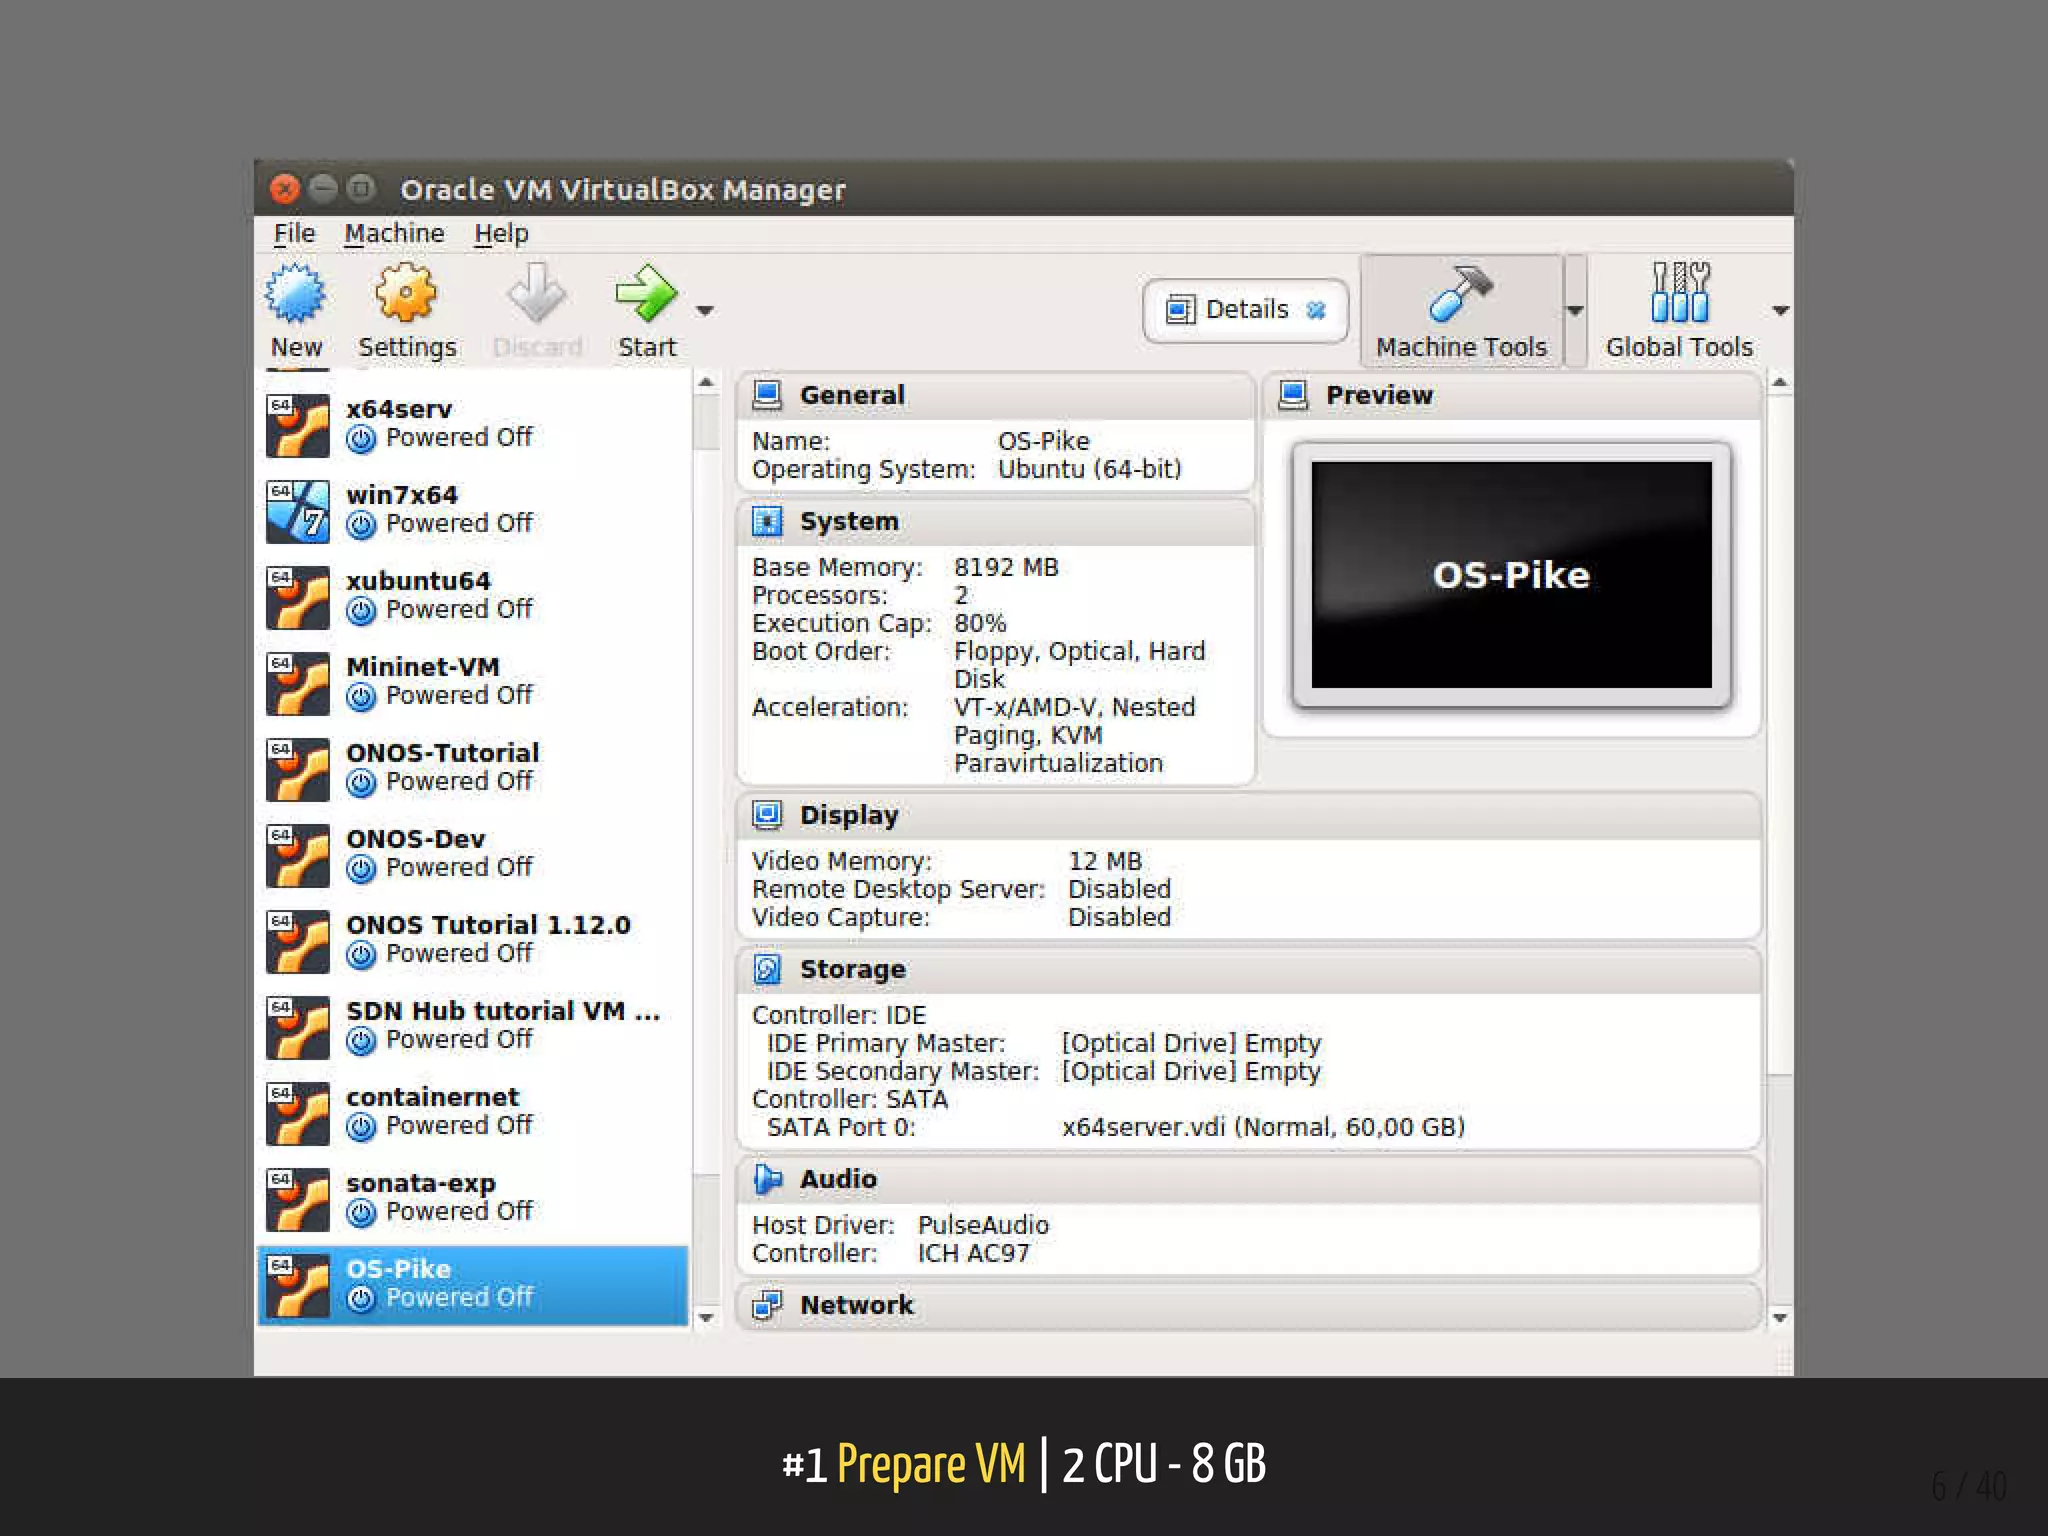The image size is (2048, 1536).
Task: Open the Machine Tools dropdown arrow
Action: click(1575, 311)
